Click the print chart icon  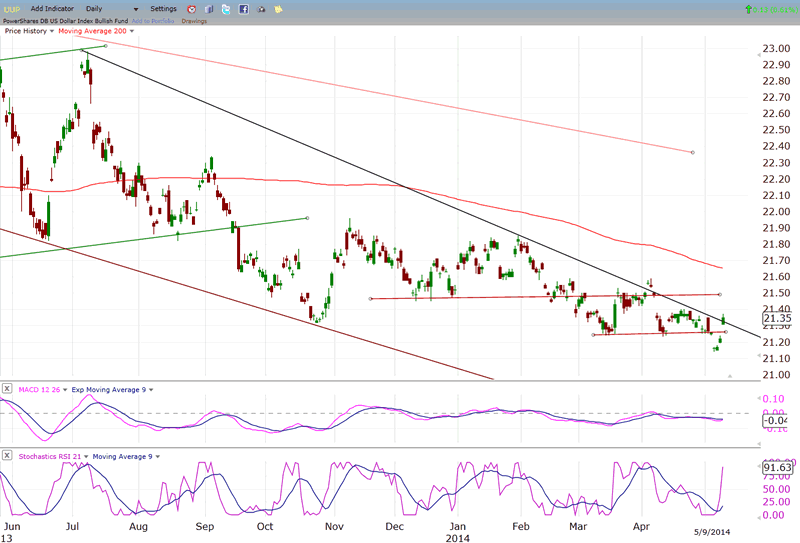[x=261, y=9]
